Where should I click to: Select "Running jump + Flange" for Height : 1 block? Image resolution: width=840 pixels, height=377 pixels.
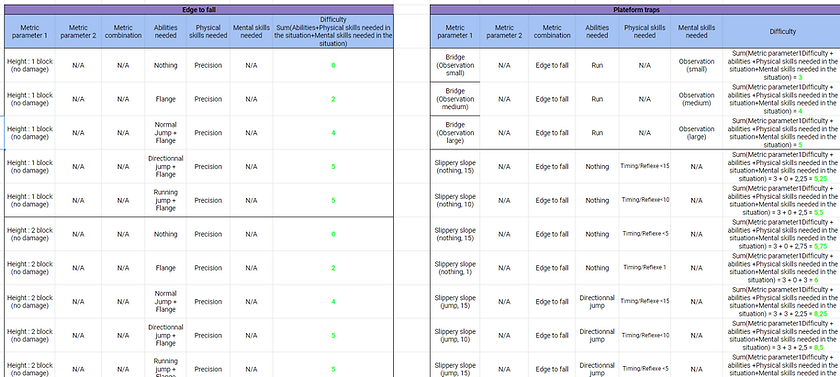click(166, 200)
